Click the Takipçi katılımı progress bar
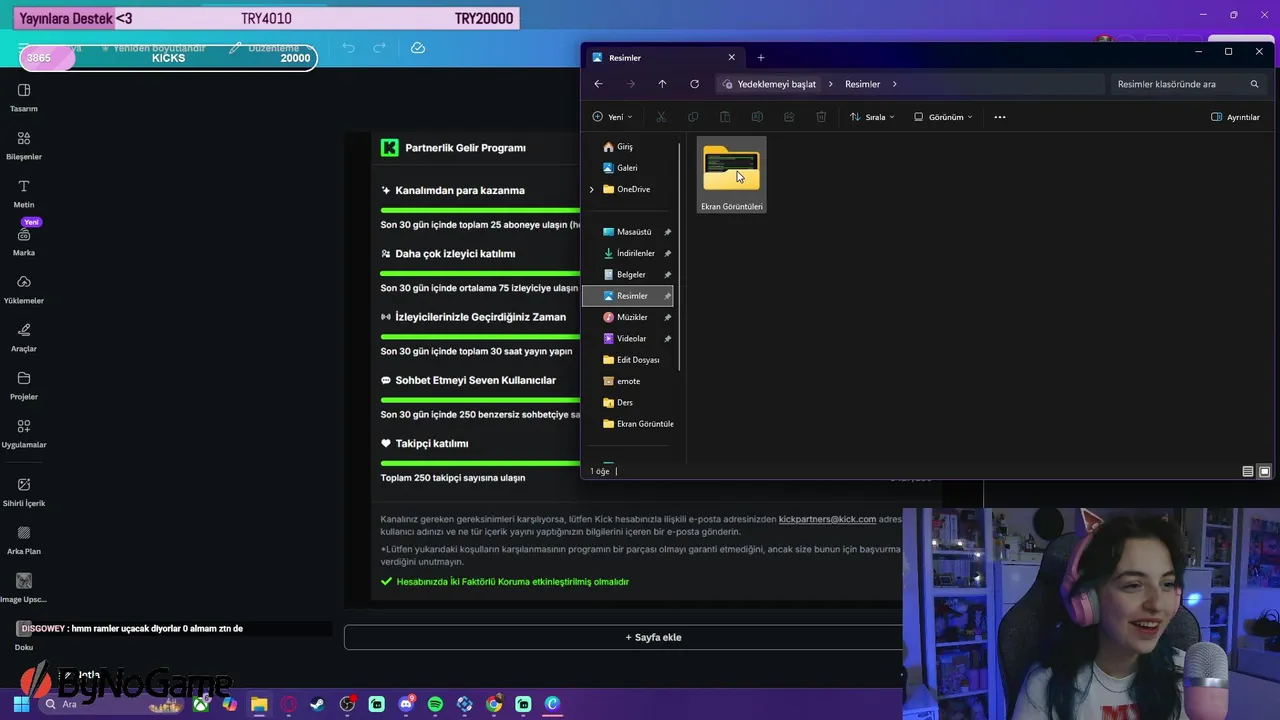The height and width of the screenshot is (720, 1280). pyautogui.click(x=480, y=463)
